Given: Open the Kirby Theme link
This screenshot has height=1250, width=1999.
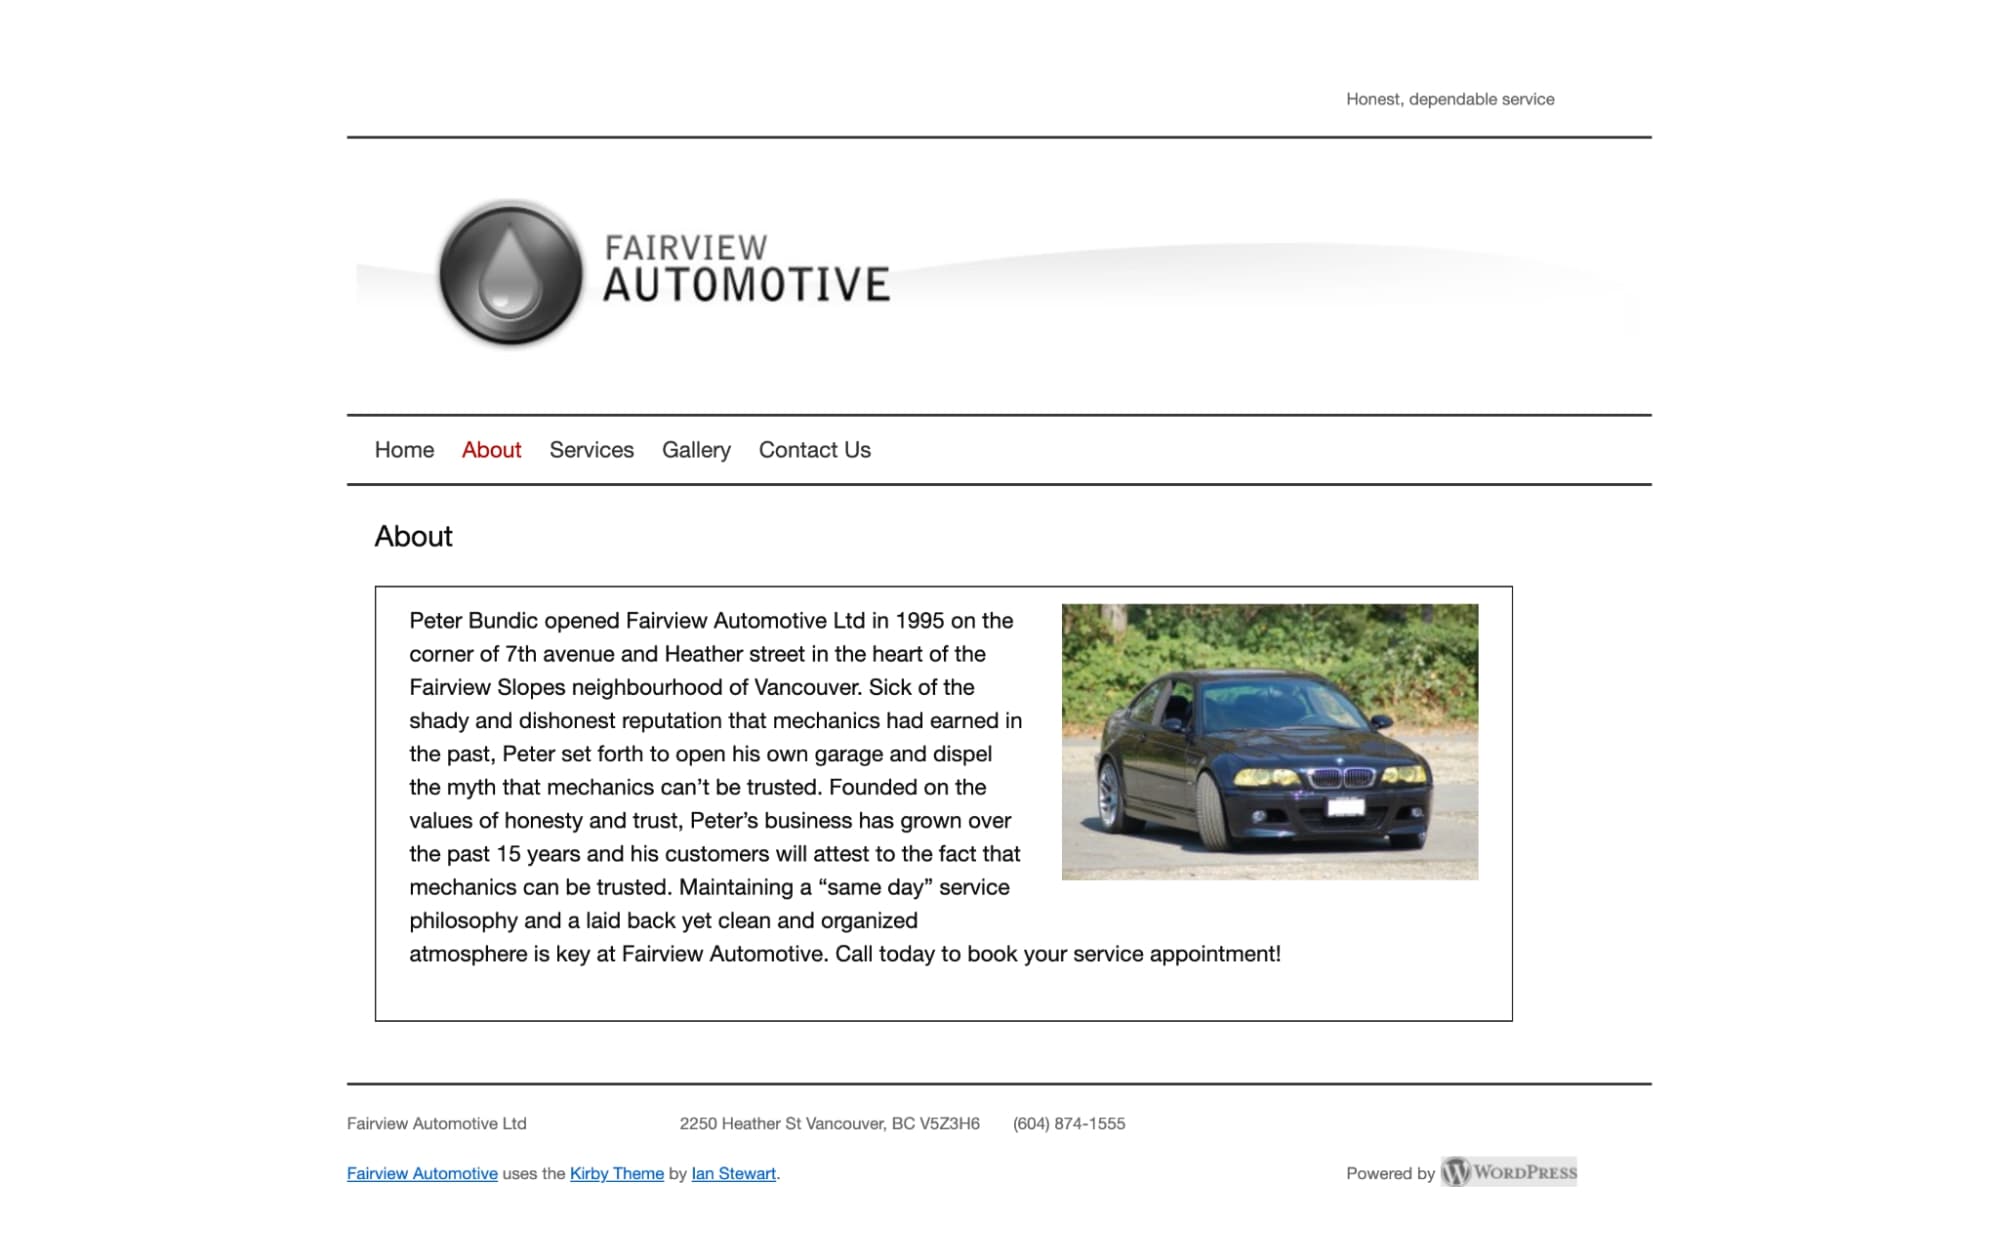Looking at the screenshot, I should [617, 1173].
